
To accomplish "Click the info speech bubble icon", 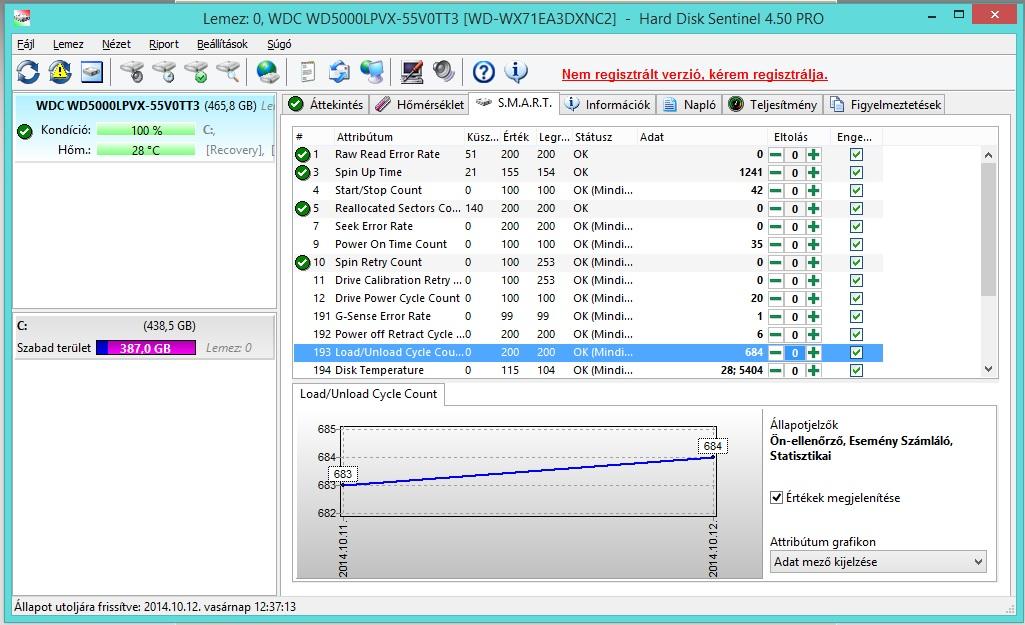I will [516, 71].
